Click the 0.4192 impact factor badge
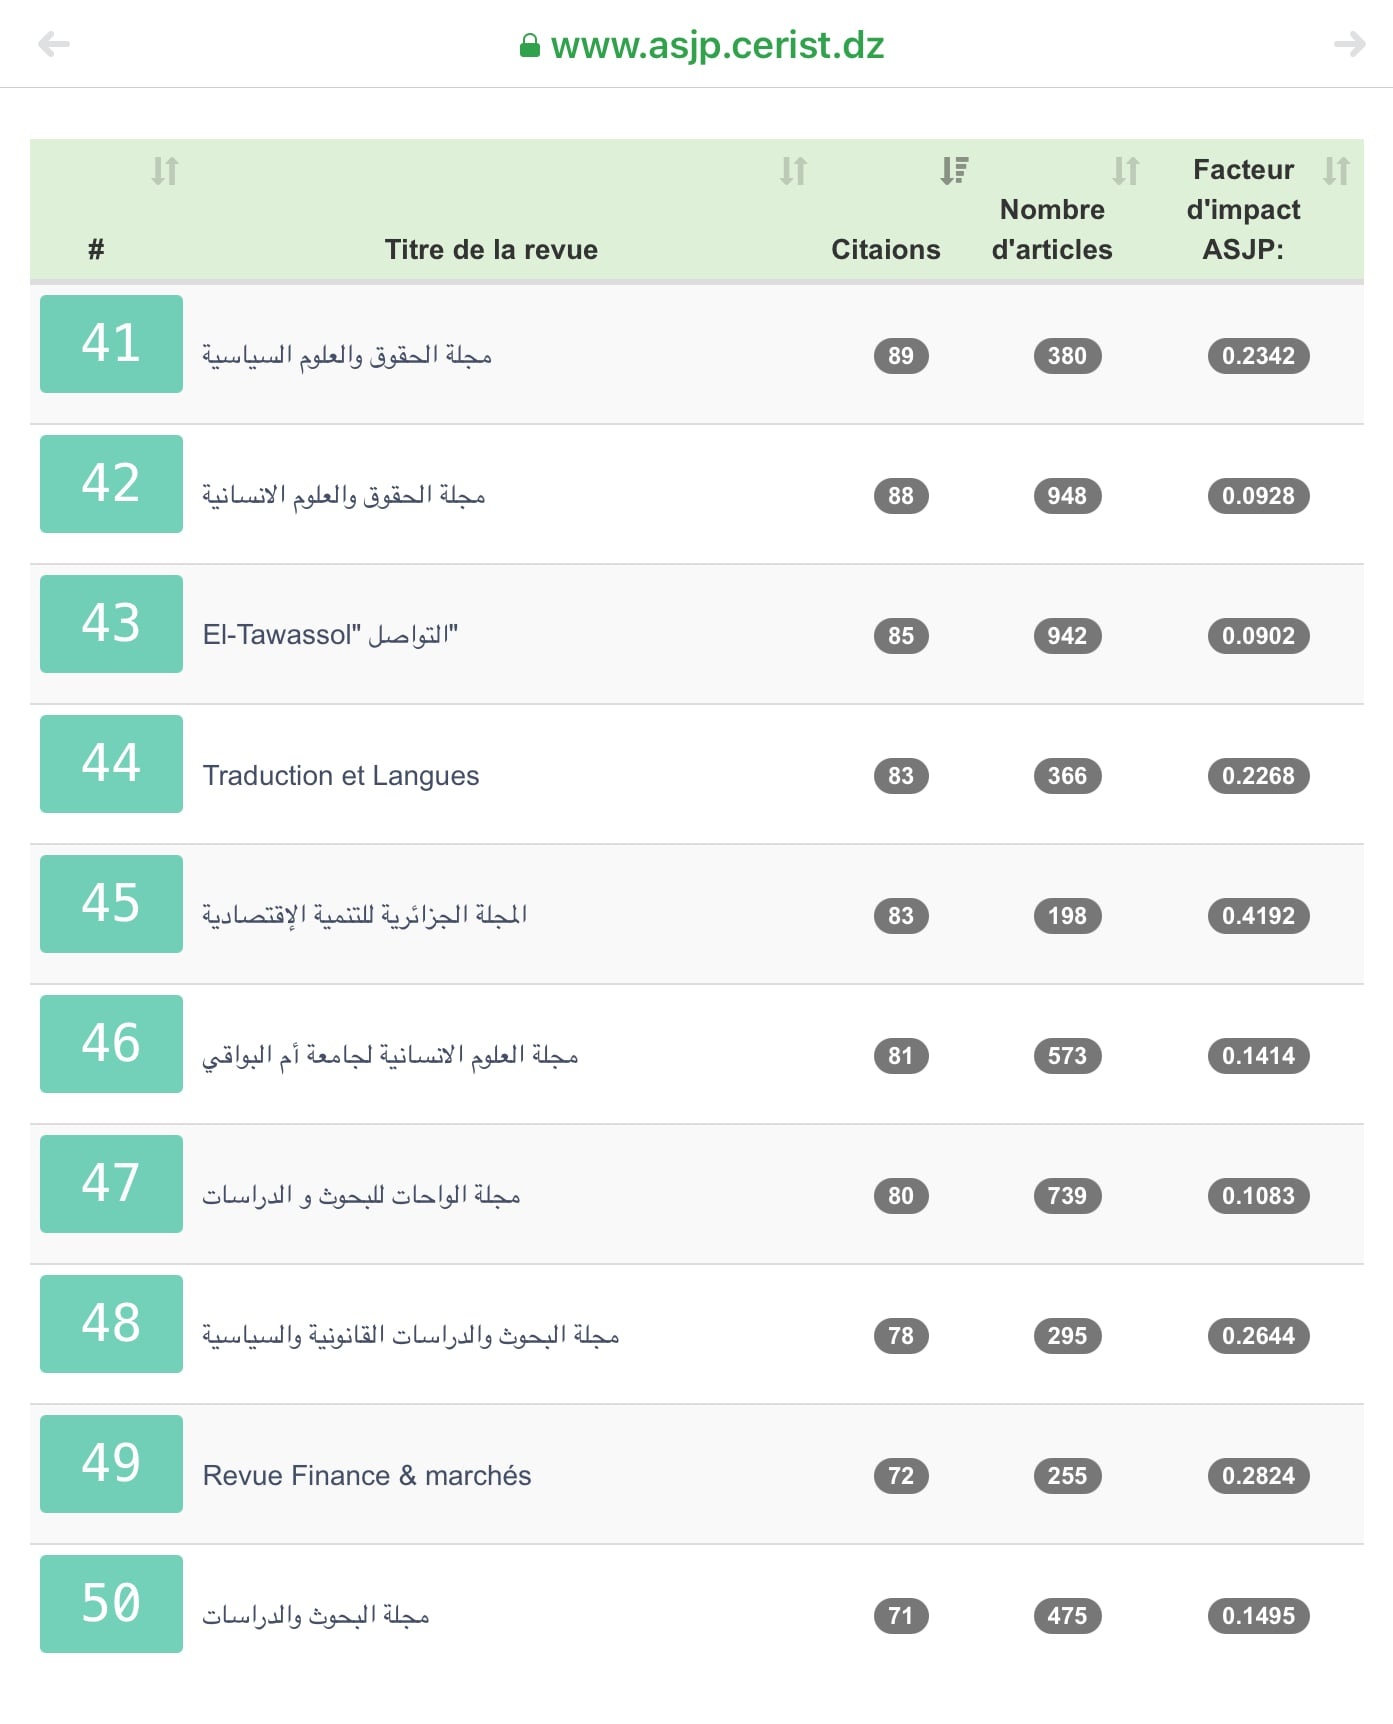The width and height of the screenshot is (1393, 1724). click(x=1258, y=916)
